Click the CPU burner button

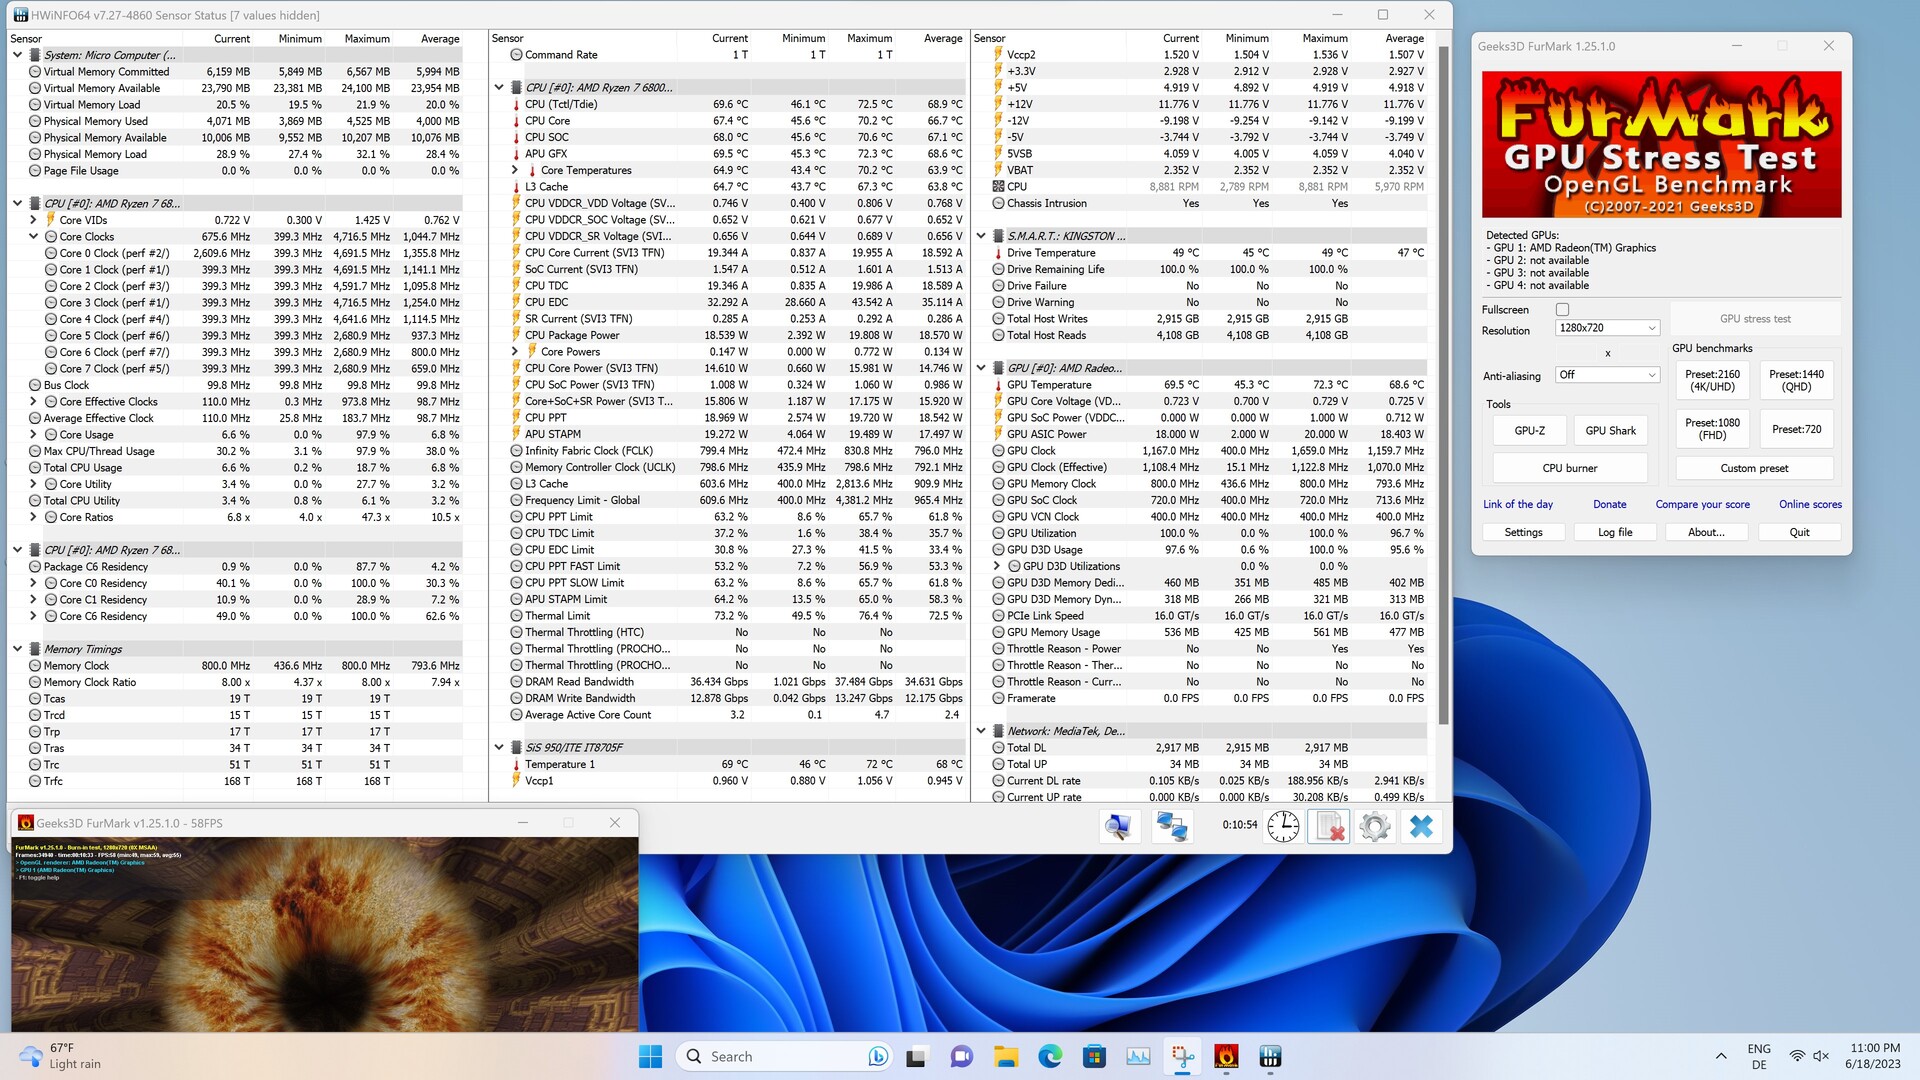click(1569, 468)
